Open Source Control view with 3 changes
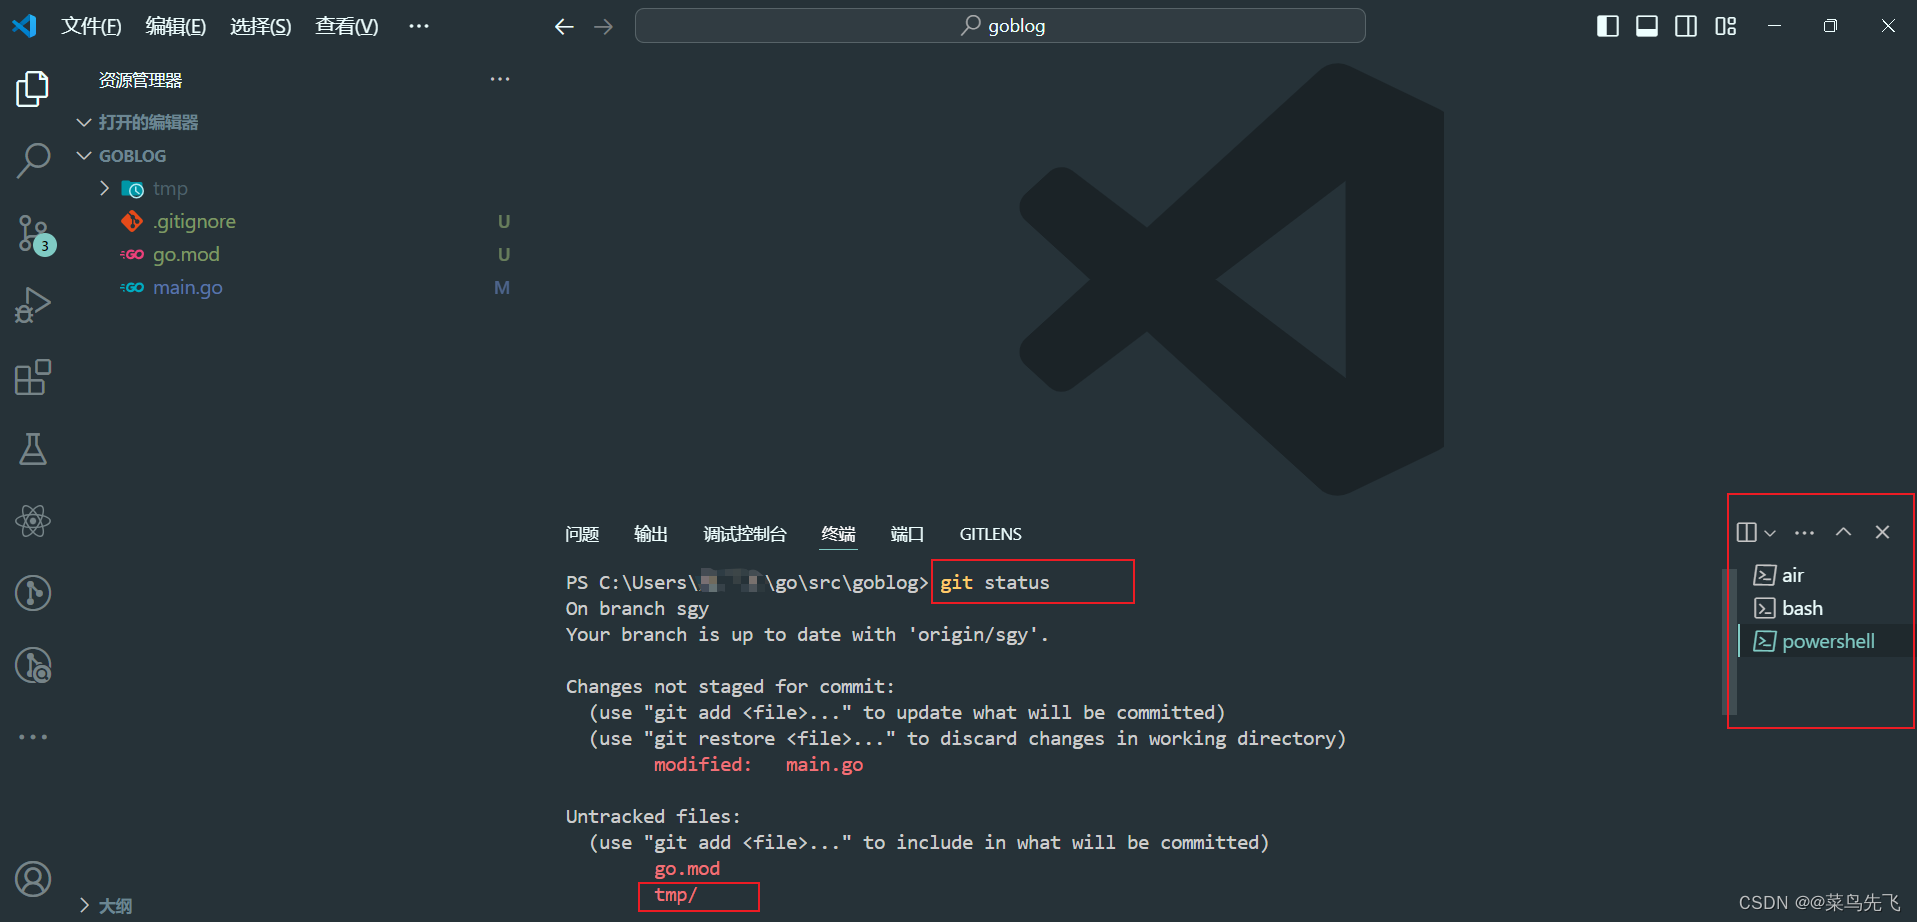Screen dimensions: 1917x922 click(35, 234)
